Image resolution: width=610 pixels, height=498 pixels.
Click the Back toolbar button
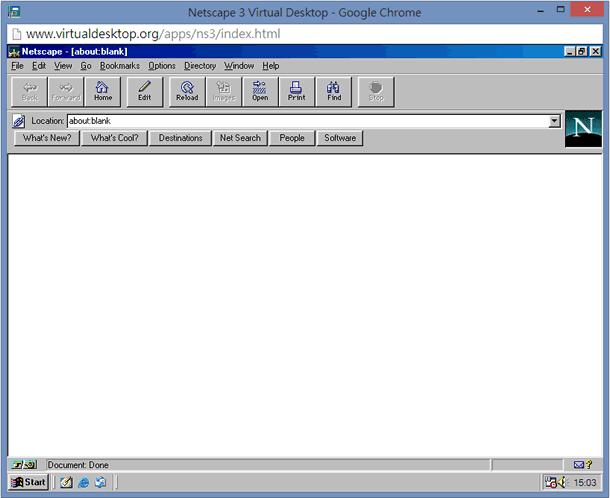30,92
